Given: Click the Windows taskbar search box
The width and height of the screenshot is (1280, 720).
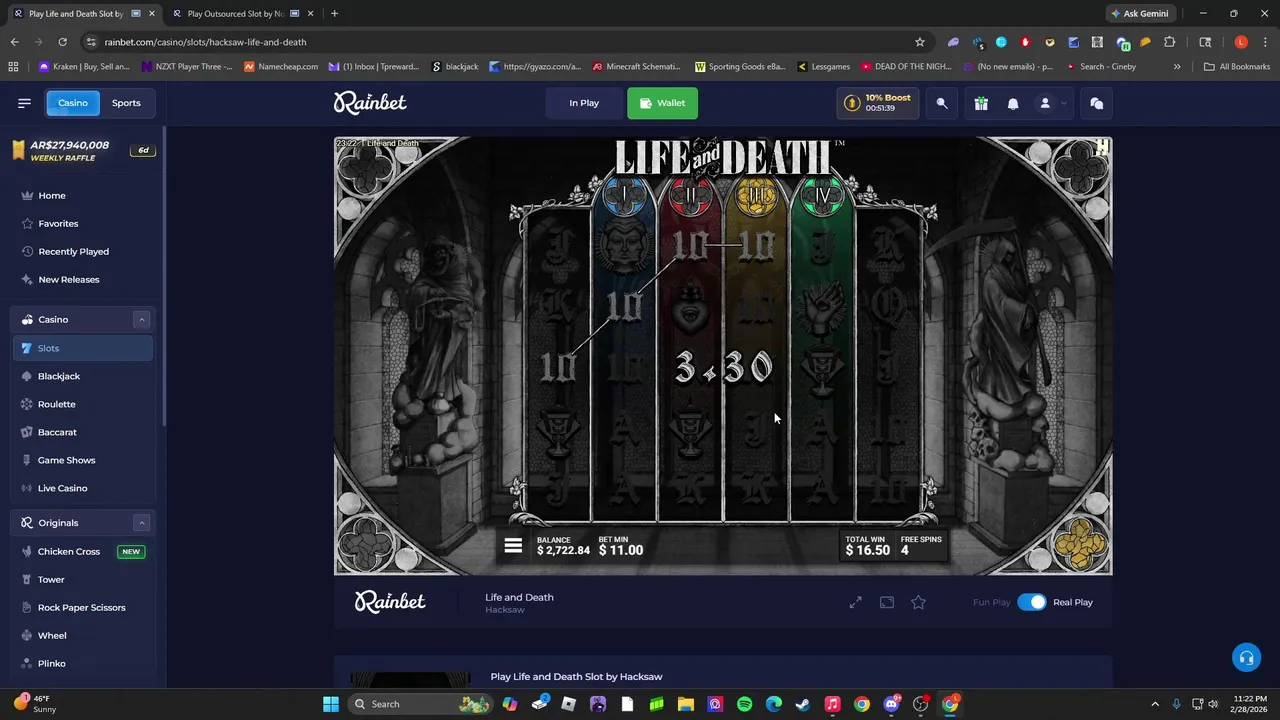Looking at the screenshot, I should click(x=420, y=704).
